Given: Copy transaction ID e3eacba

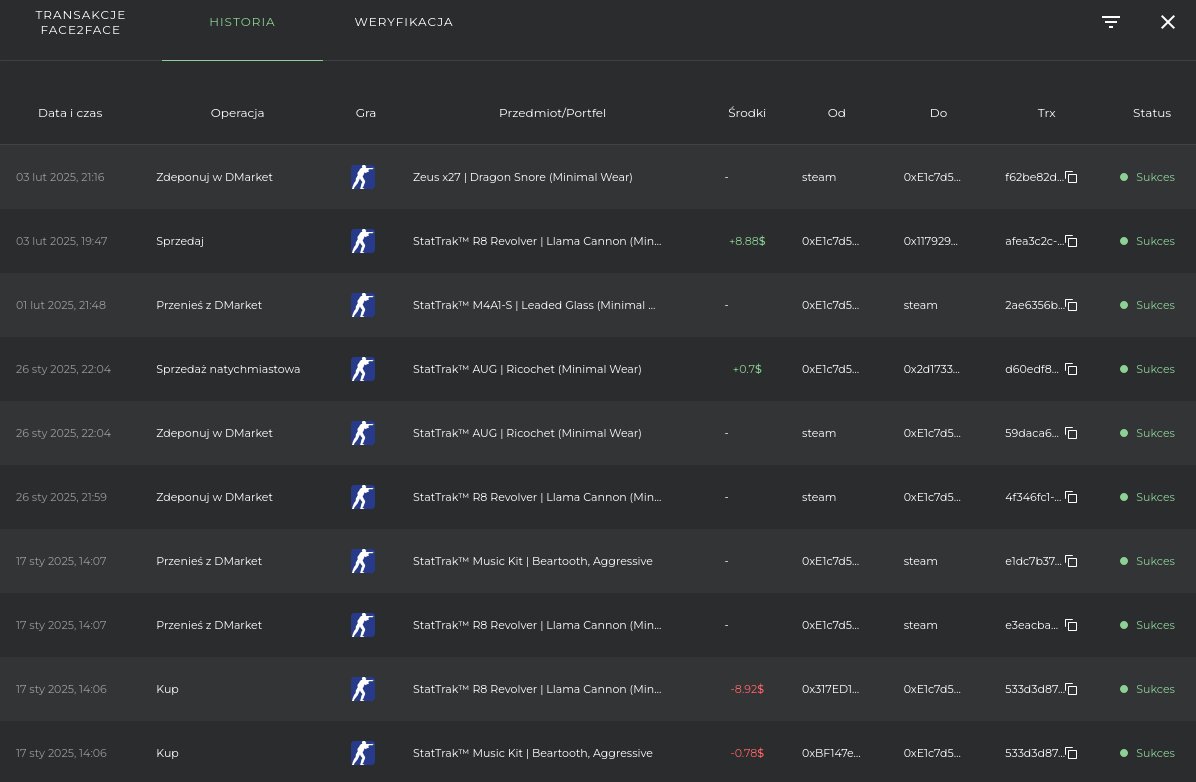Looking at the screenshot, I should tap(1072, 626).
